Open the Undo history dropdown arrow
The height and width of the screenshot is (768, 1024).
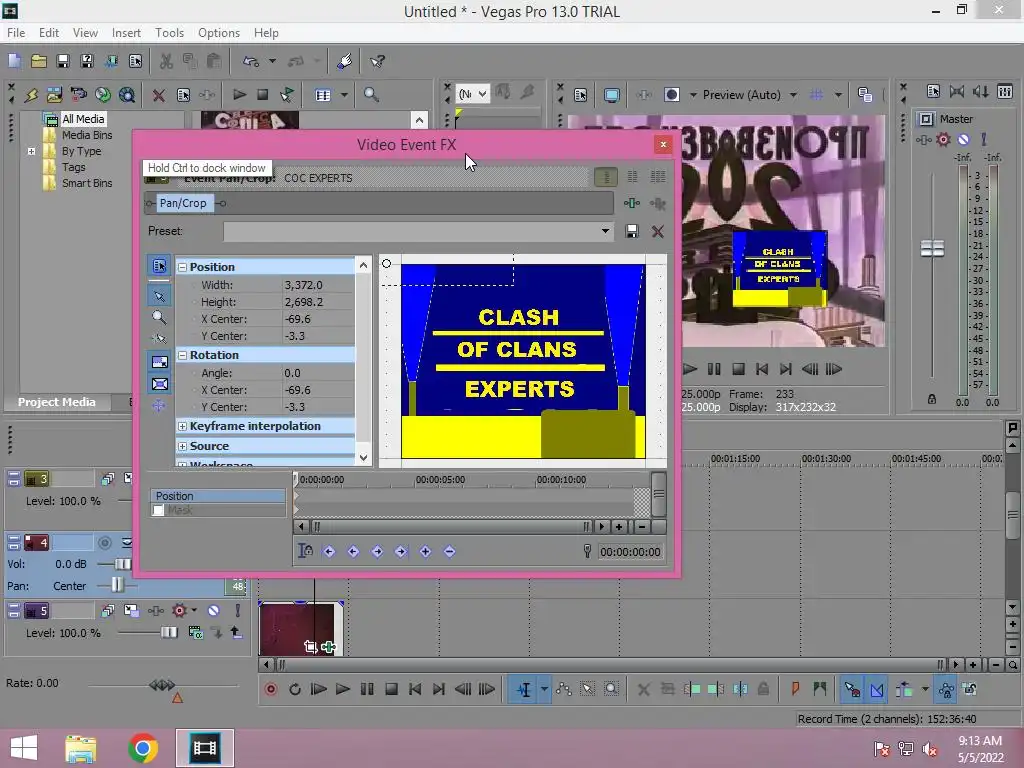click(272, 61)
